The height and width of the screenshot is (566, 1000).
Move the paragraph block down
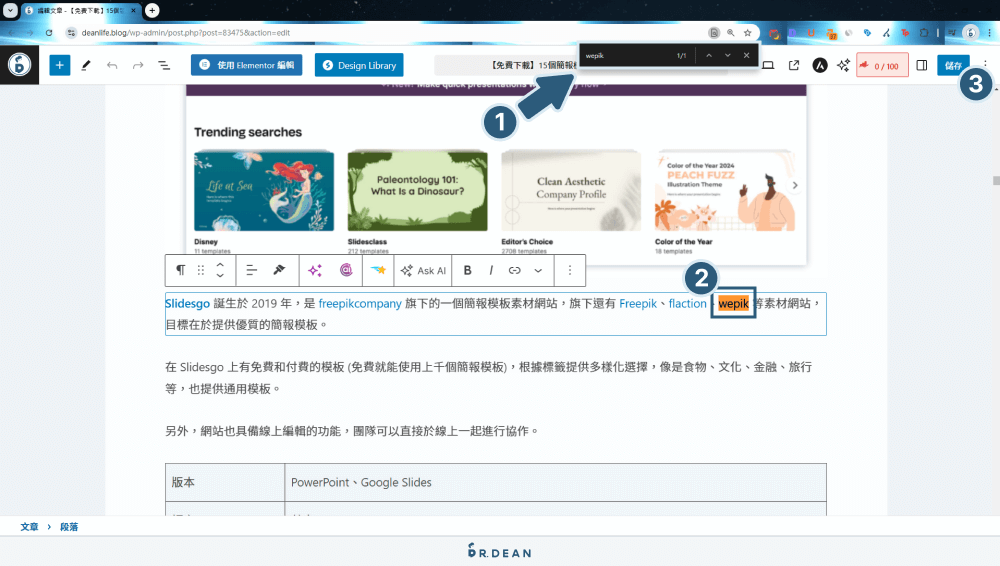pyautogui.click(x=220, y=276)
